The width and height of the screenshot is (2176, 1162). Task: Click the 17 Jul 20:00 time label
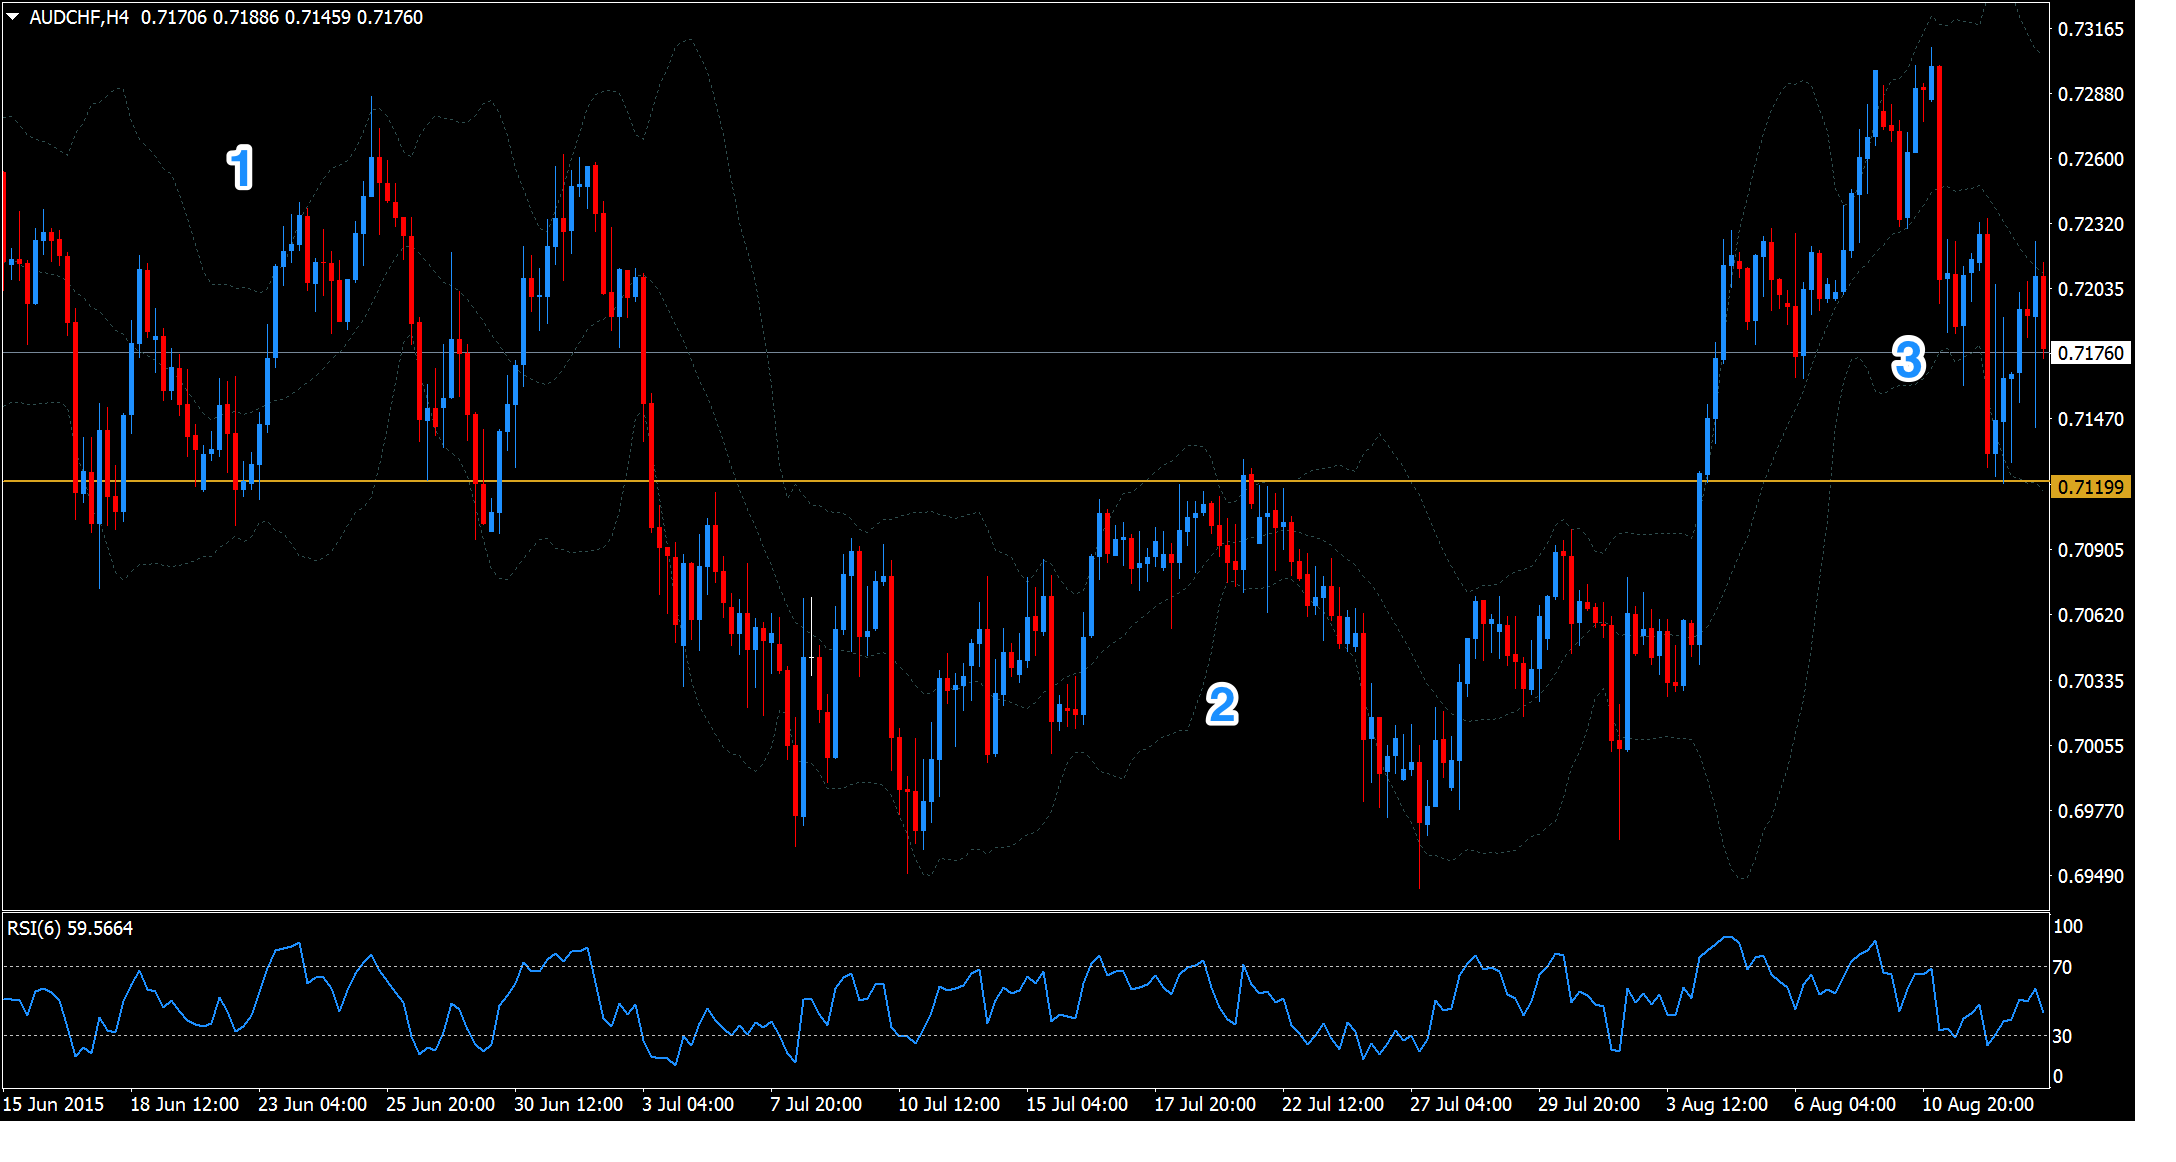coord(1204,1104)
